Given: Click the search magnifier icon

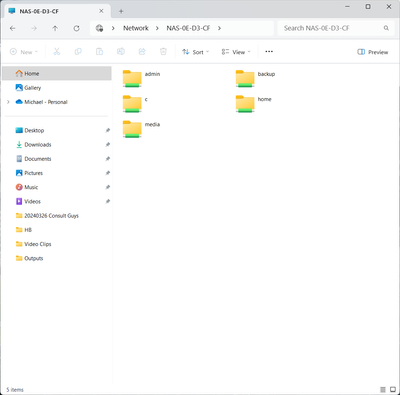Looking at the screenshot, I should pos(386,28).
